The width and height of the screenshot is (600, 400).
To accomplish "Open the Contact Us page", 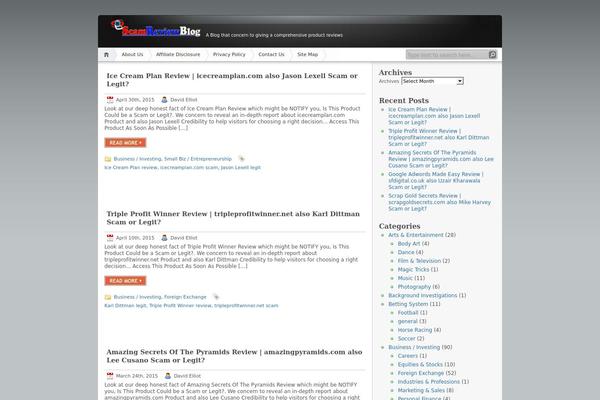I will point(271,55).
